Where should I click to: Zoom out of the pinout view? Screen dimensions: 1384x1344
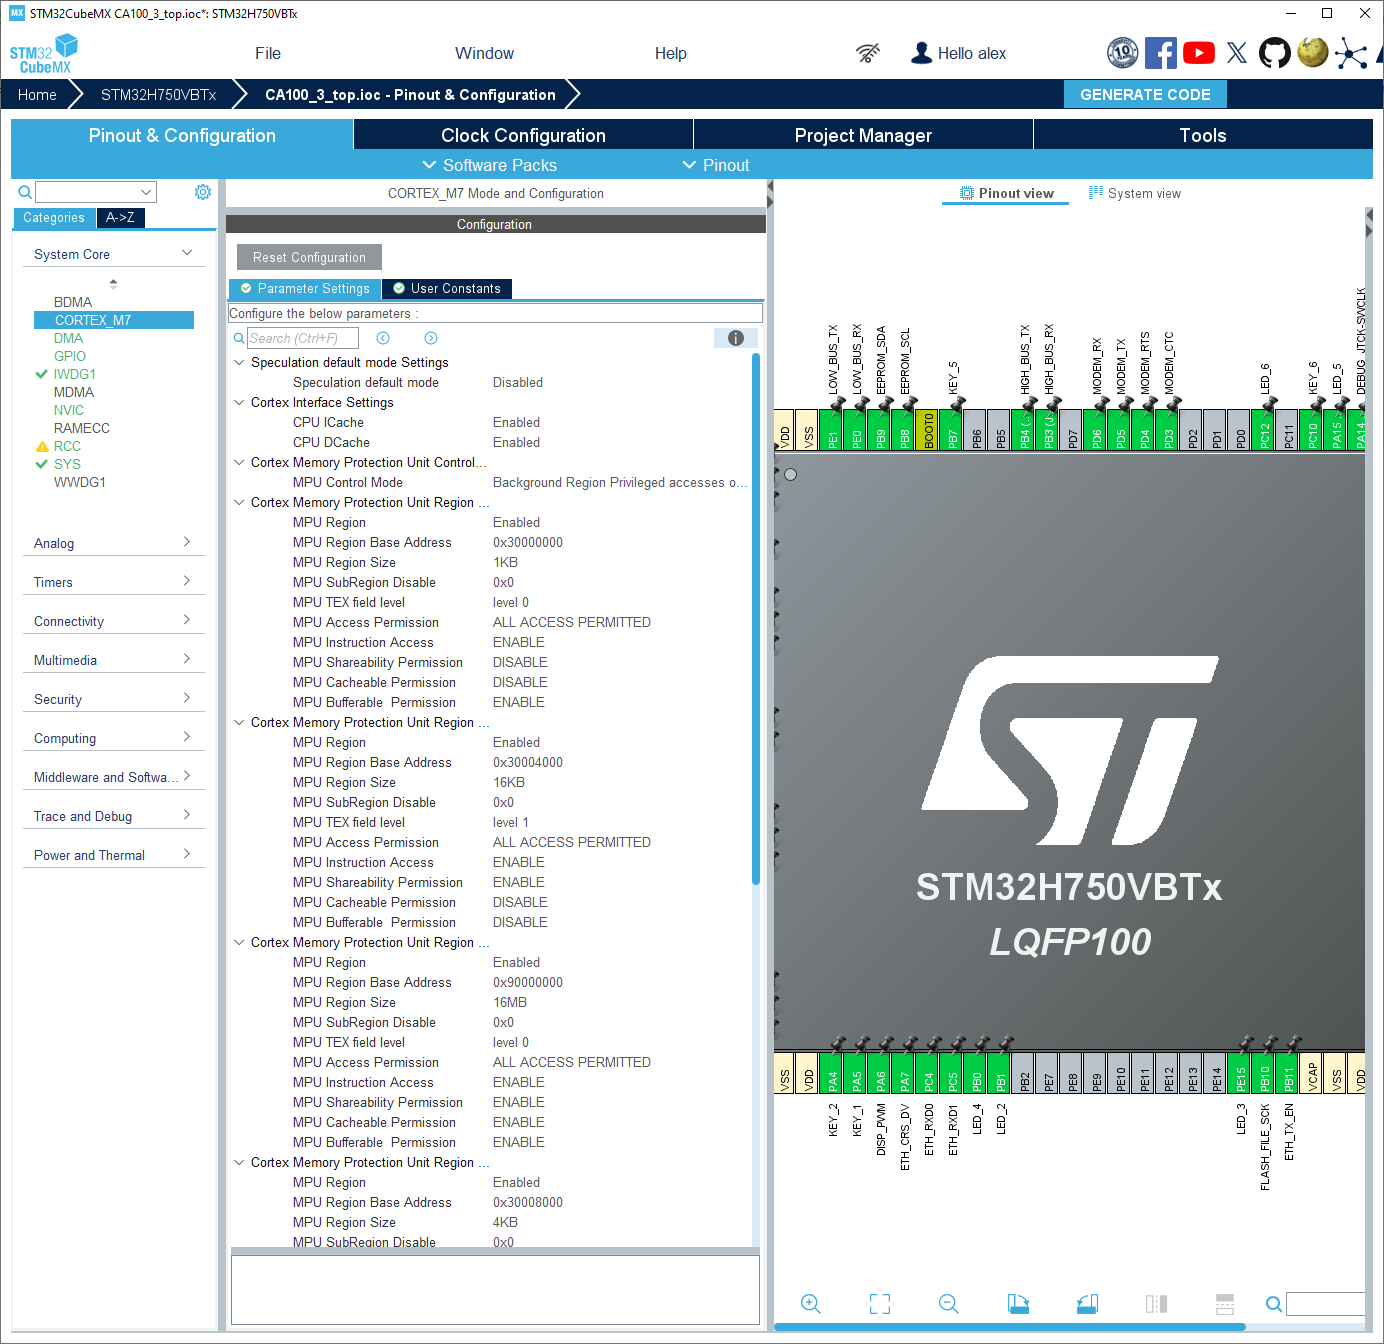click(948, 1303)
